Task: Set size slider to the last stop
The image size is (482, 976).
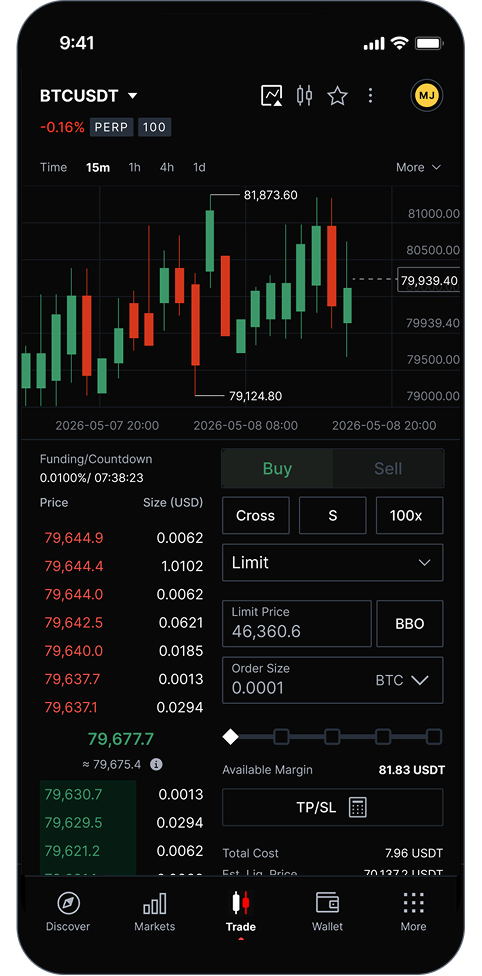Action: pyautogui.click(x=434, y=737)
